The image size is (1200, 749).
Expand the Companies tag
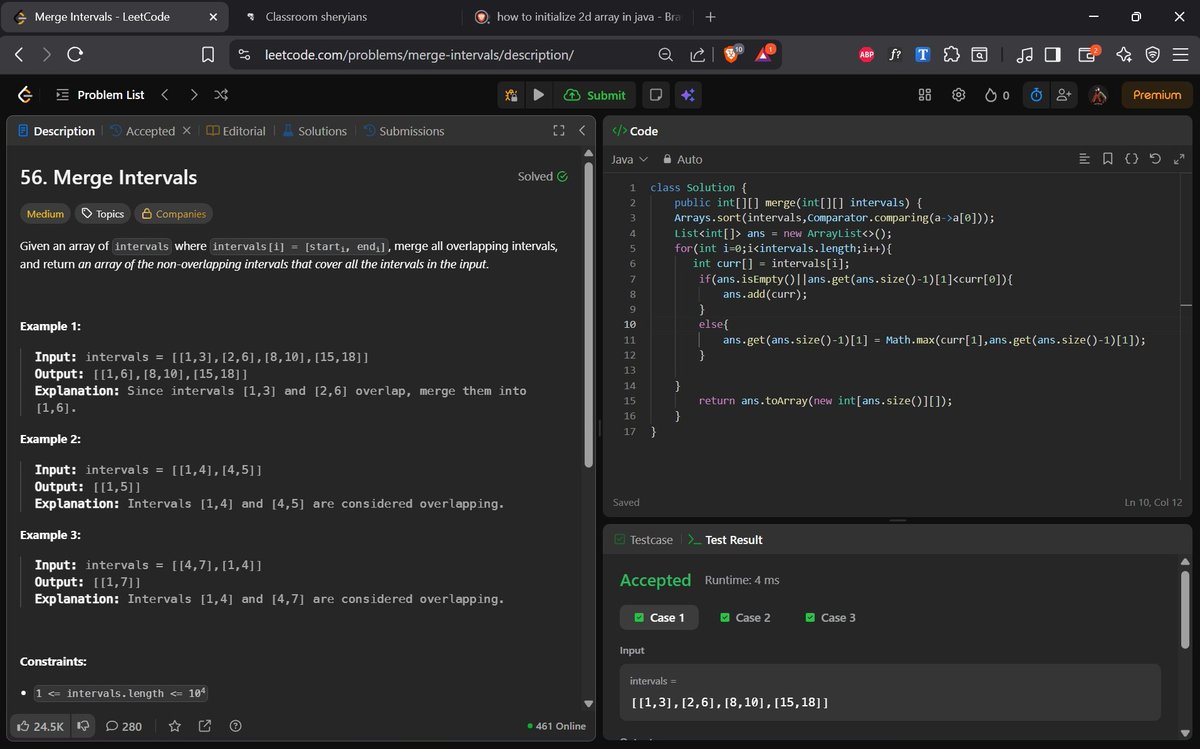pos(174,214)
